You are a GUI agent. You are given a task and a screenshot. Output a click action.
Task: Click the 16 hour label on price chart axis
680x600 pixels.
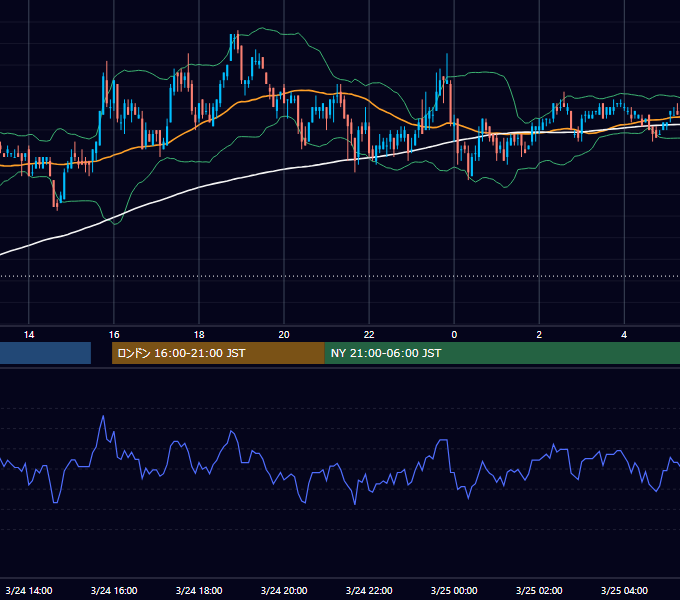(x=114, y=335)
